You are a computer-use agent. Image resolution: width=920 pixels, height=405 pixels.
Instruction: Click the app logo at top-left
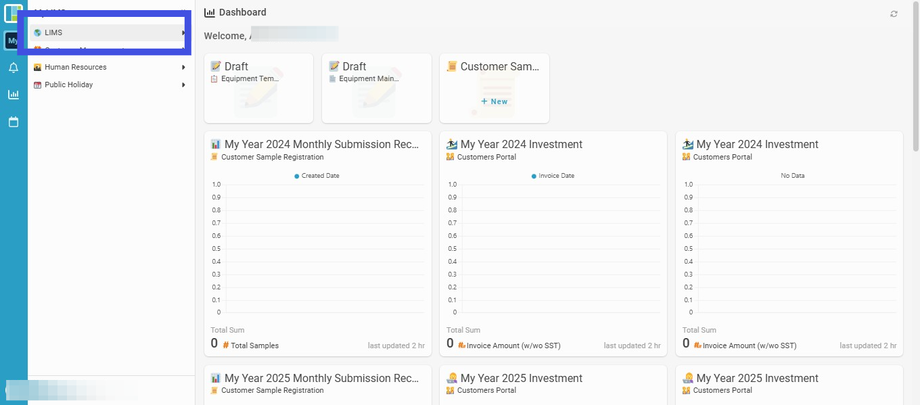[12, 13]
